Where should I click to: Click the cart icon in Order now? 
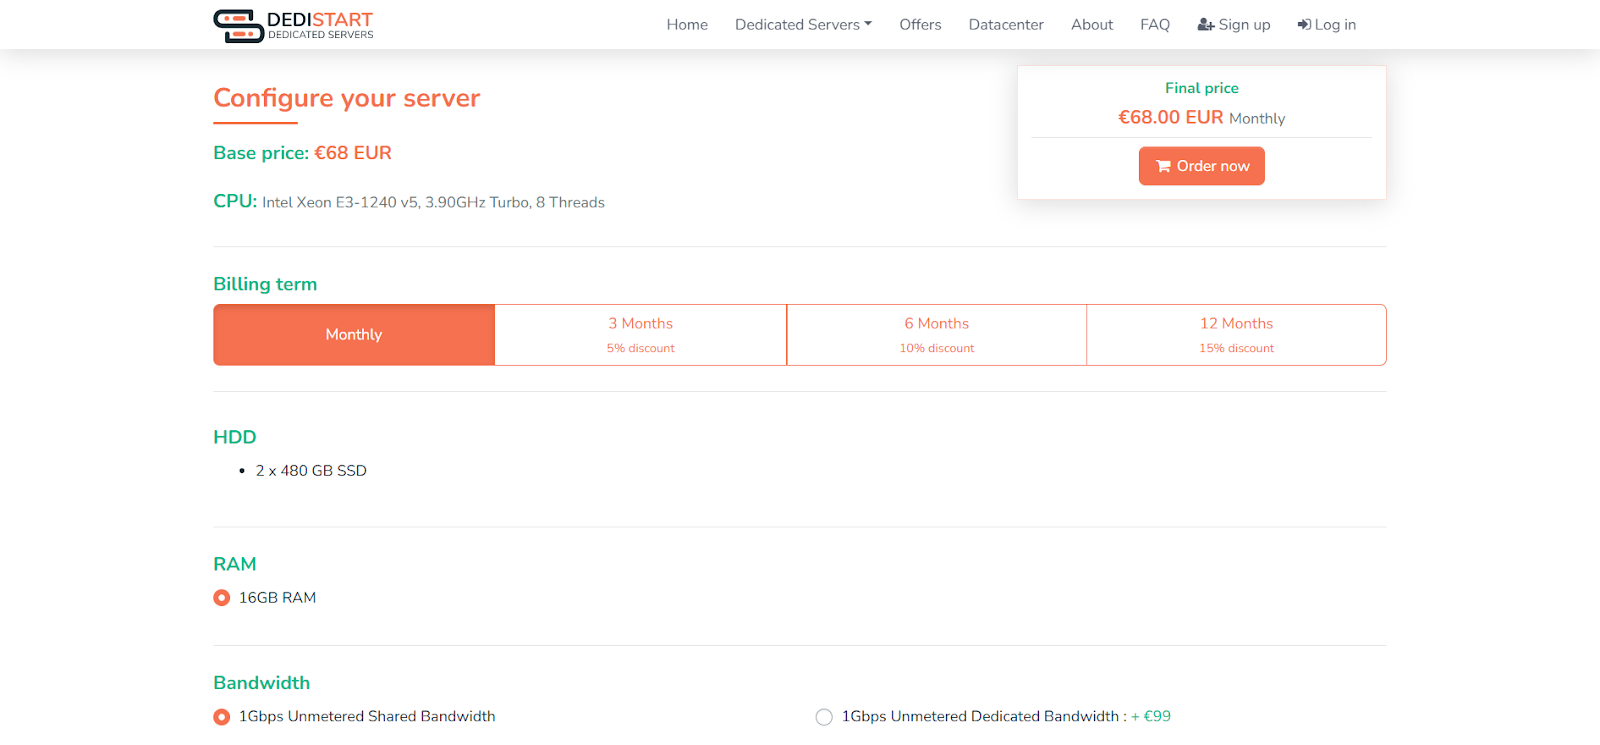[x=1163, y=166]
